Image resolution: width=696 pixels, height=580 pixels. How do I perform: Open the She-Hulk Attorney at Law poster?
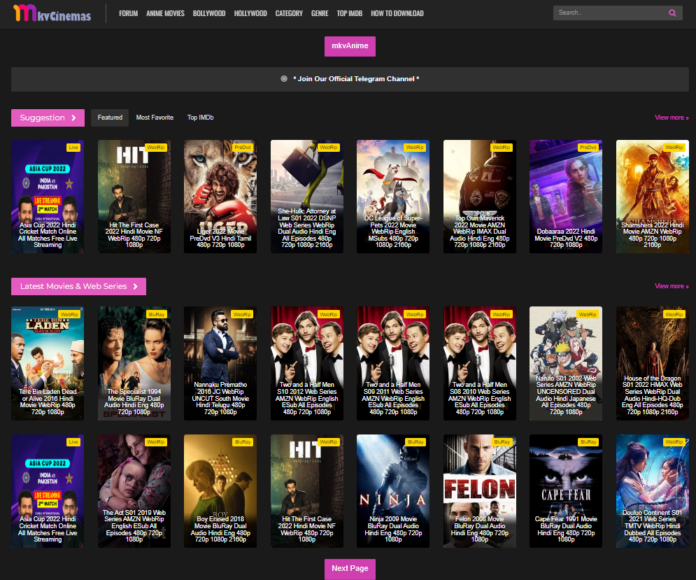[x=307, y=197]
